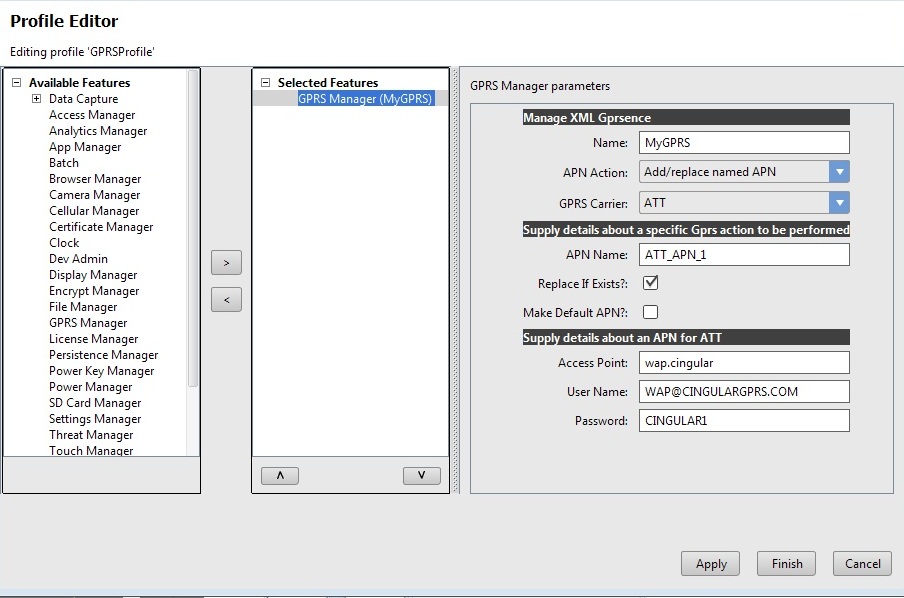Choose Power Key Manager from feature list
The width and height of the screenshot is (904, 598).
[101, 371]
